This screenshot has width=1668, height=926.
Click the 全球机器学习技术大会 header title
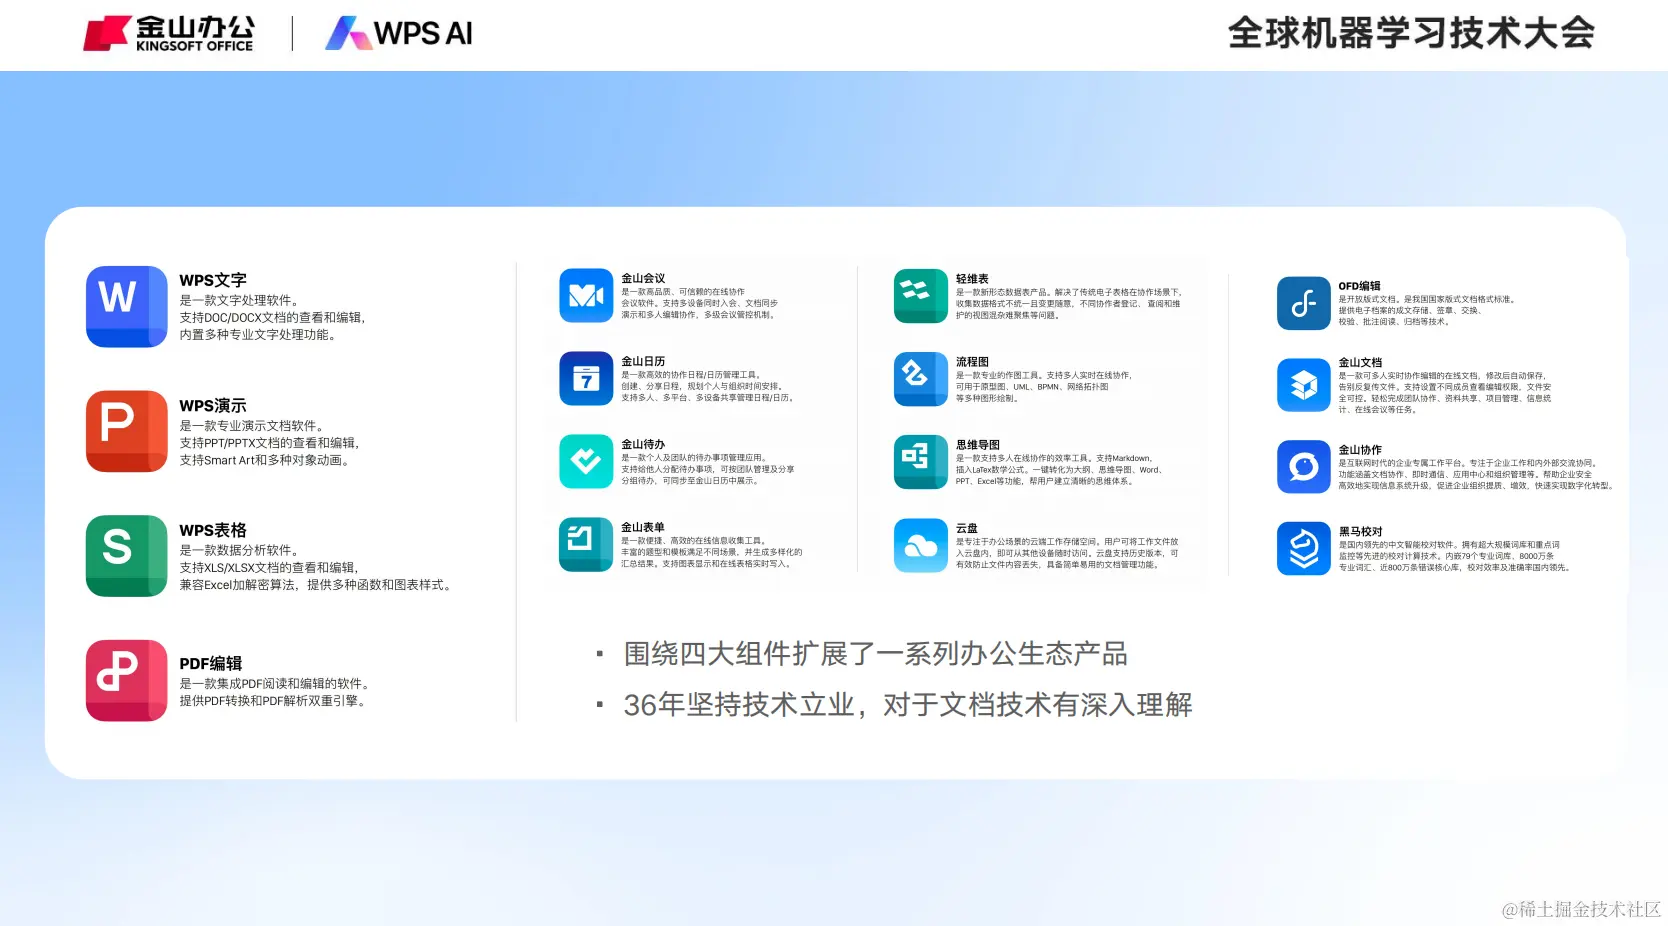1411,33
